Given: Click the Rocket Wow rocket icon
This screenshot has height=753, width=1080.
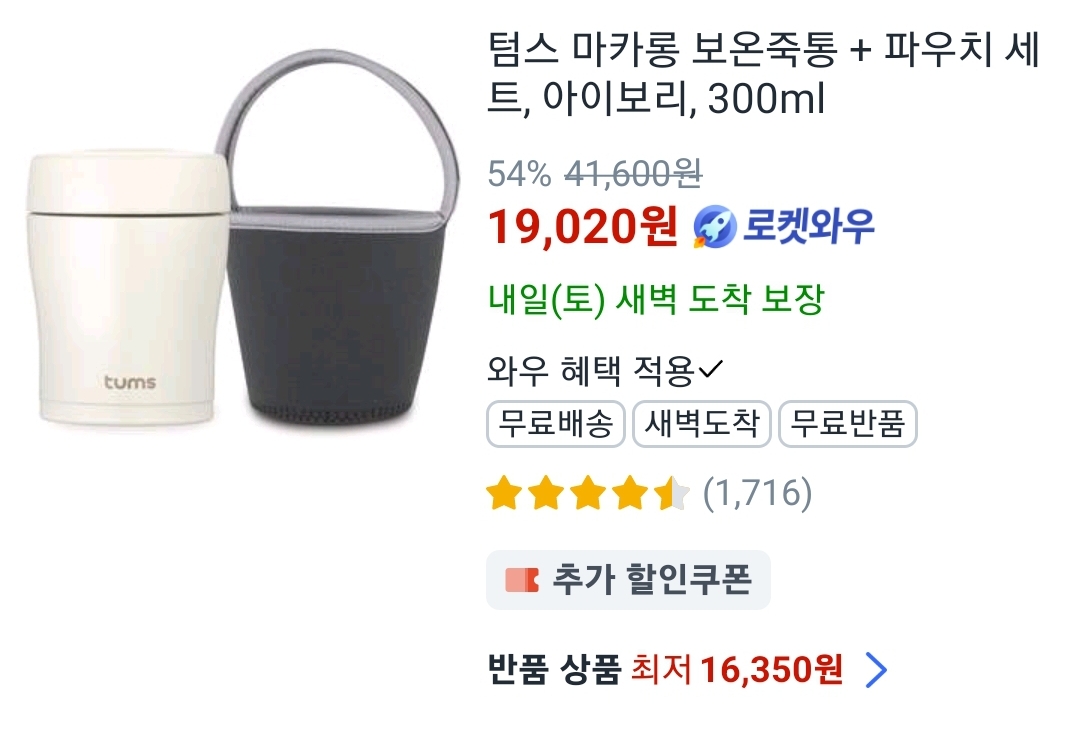Looking at the screenshot, I should 715,227.
